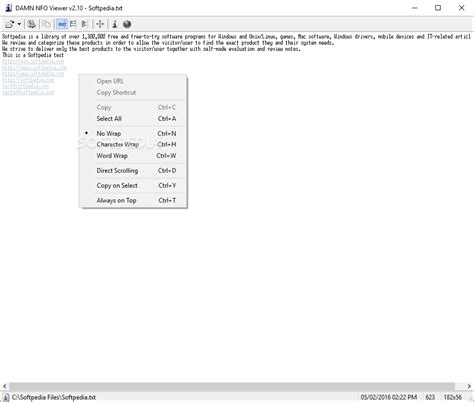Click the horizontal scrollbar thumb

click(x=232, y=386)
